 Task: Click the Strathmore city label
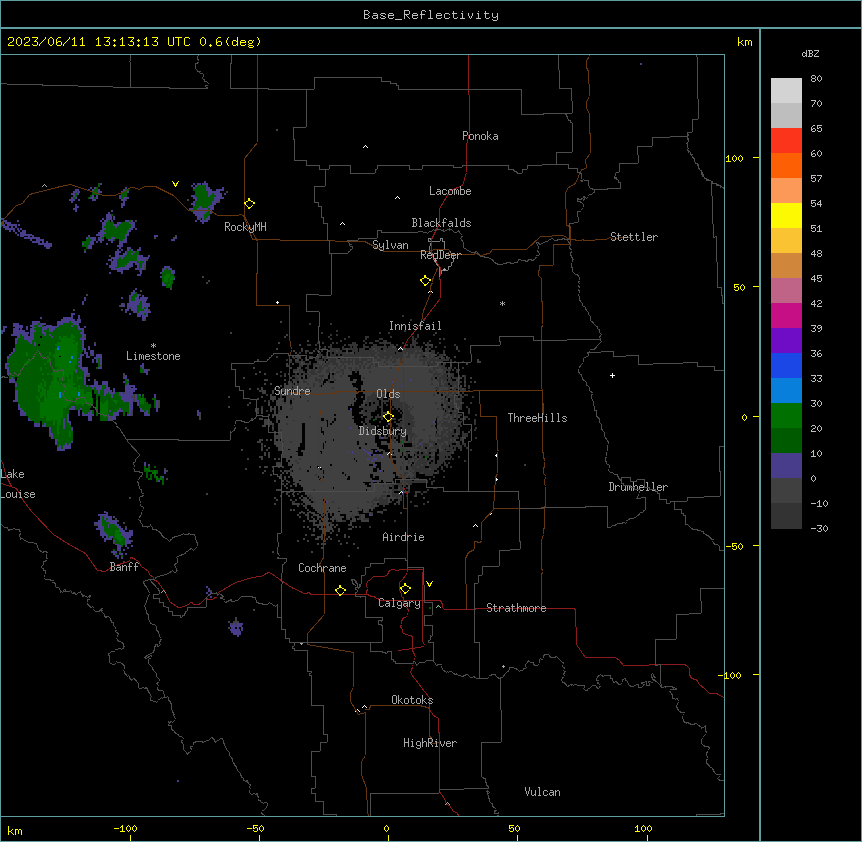tap(516, 608)
